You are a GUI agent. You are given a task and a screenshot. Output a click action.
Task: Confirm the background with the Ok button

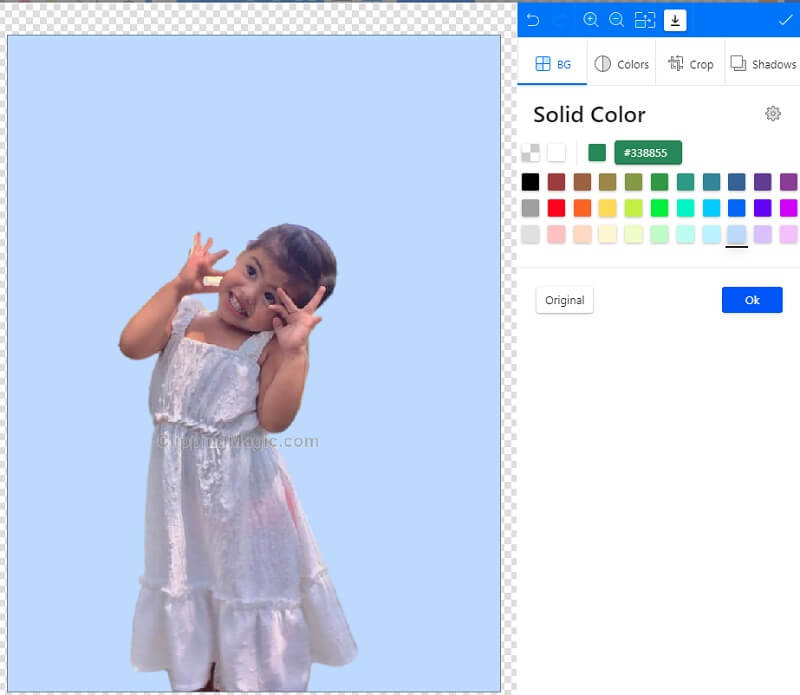751,299
